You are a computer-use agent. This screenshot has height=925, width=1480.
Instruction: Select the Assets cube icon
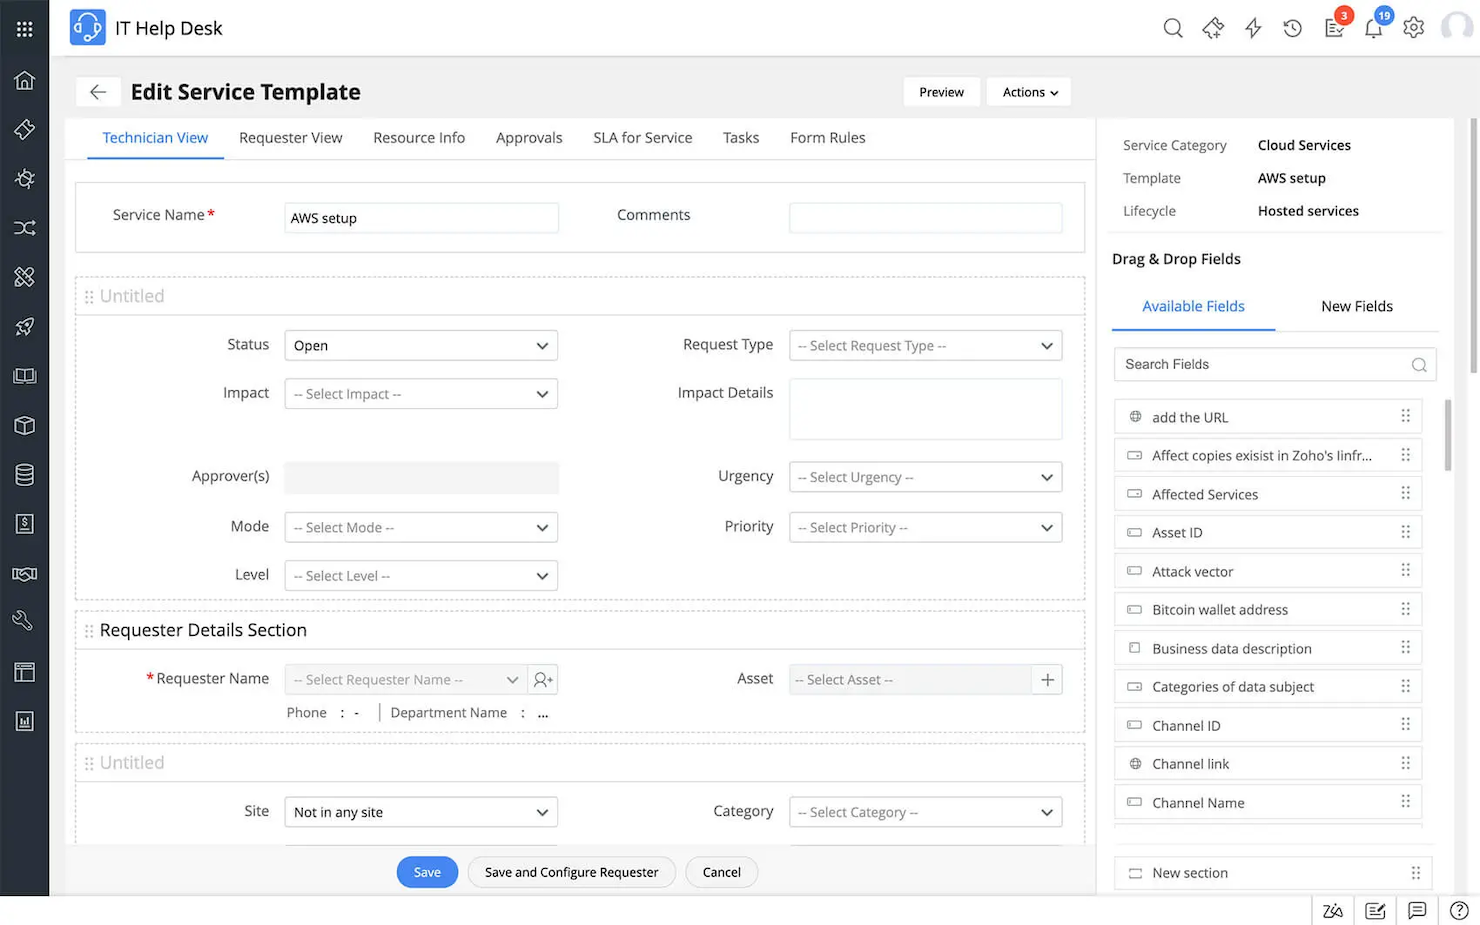click(x=24, y=425)
